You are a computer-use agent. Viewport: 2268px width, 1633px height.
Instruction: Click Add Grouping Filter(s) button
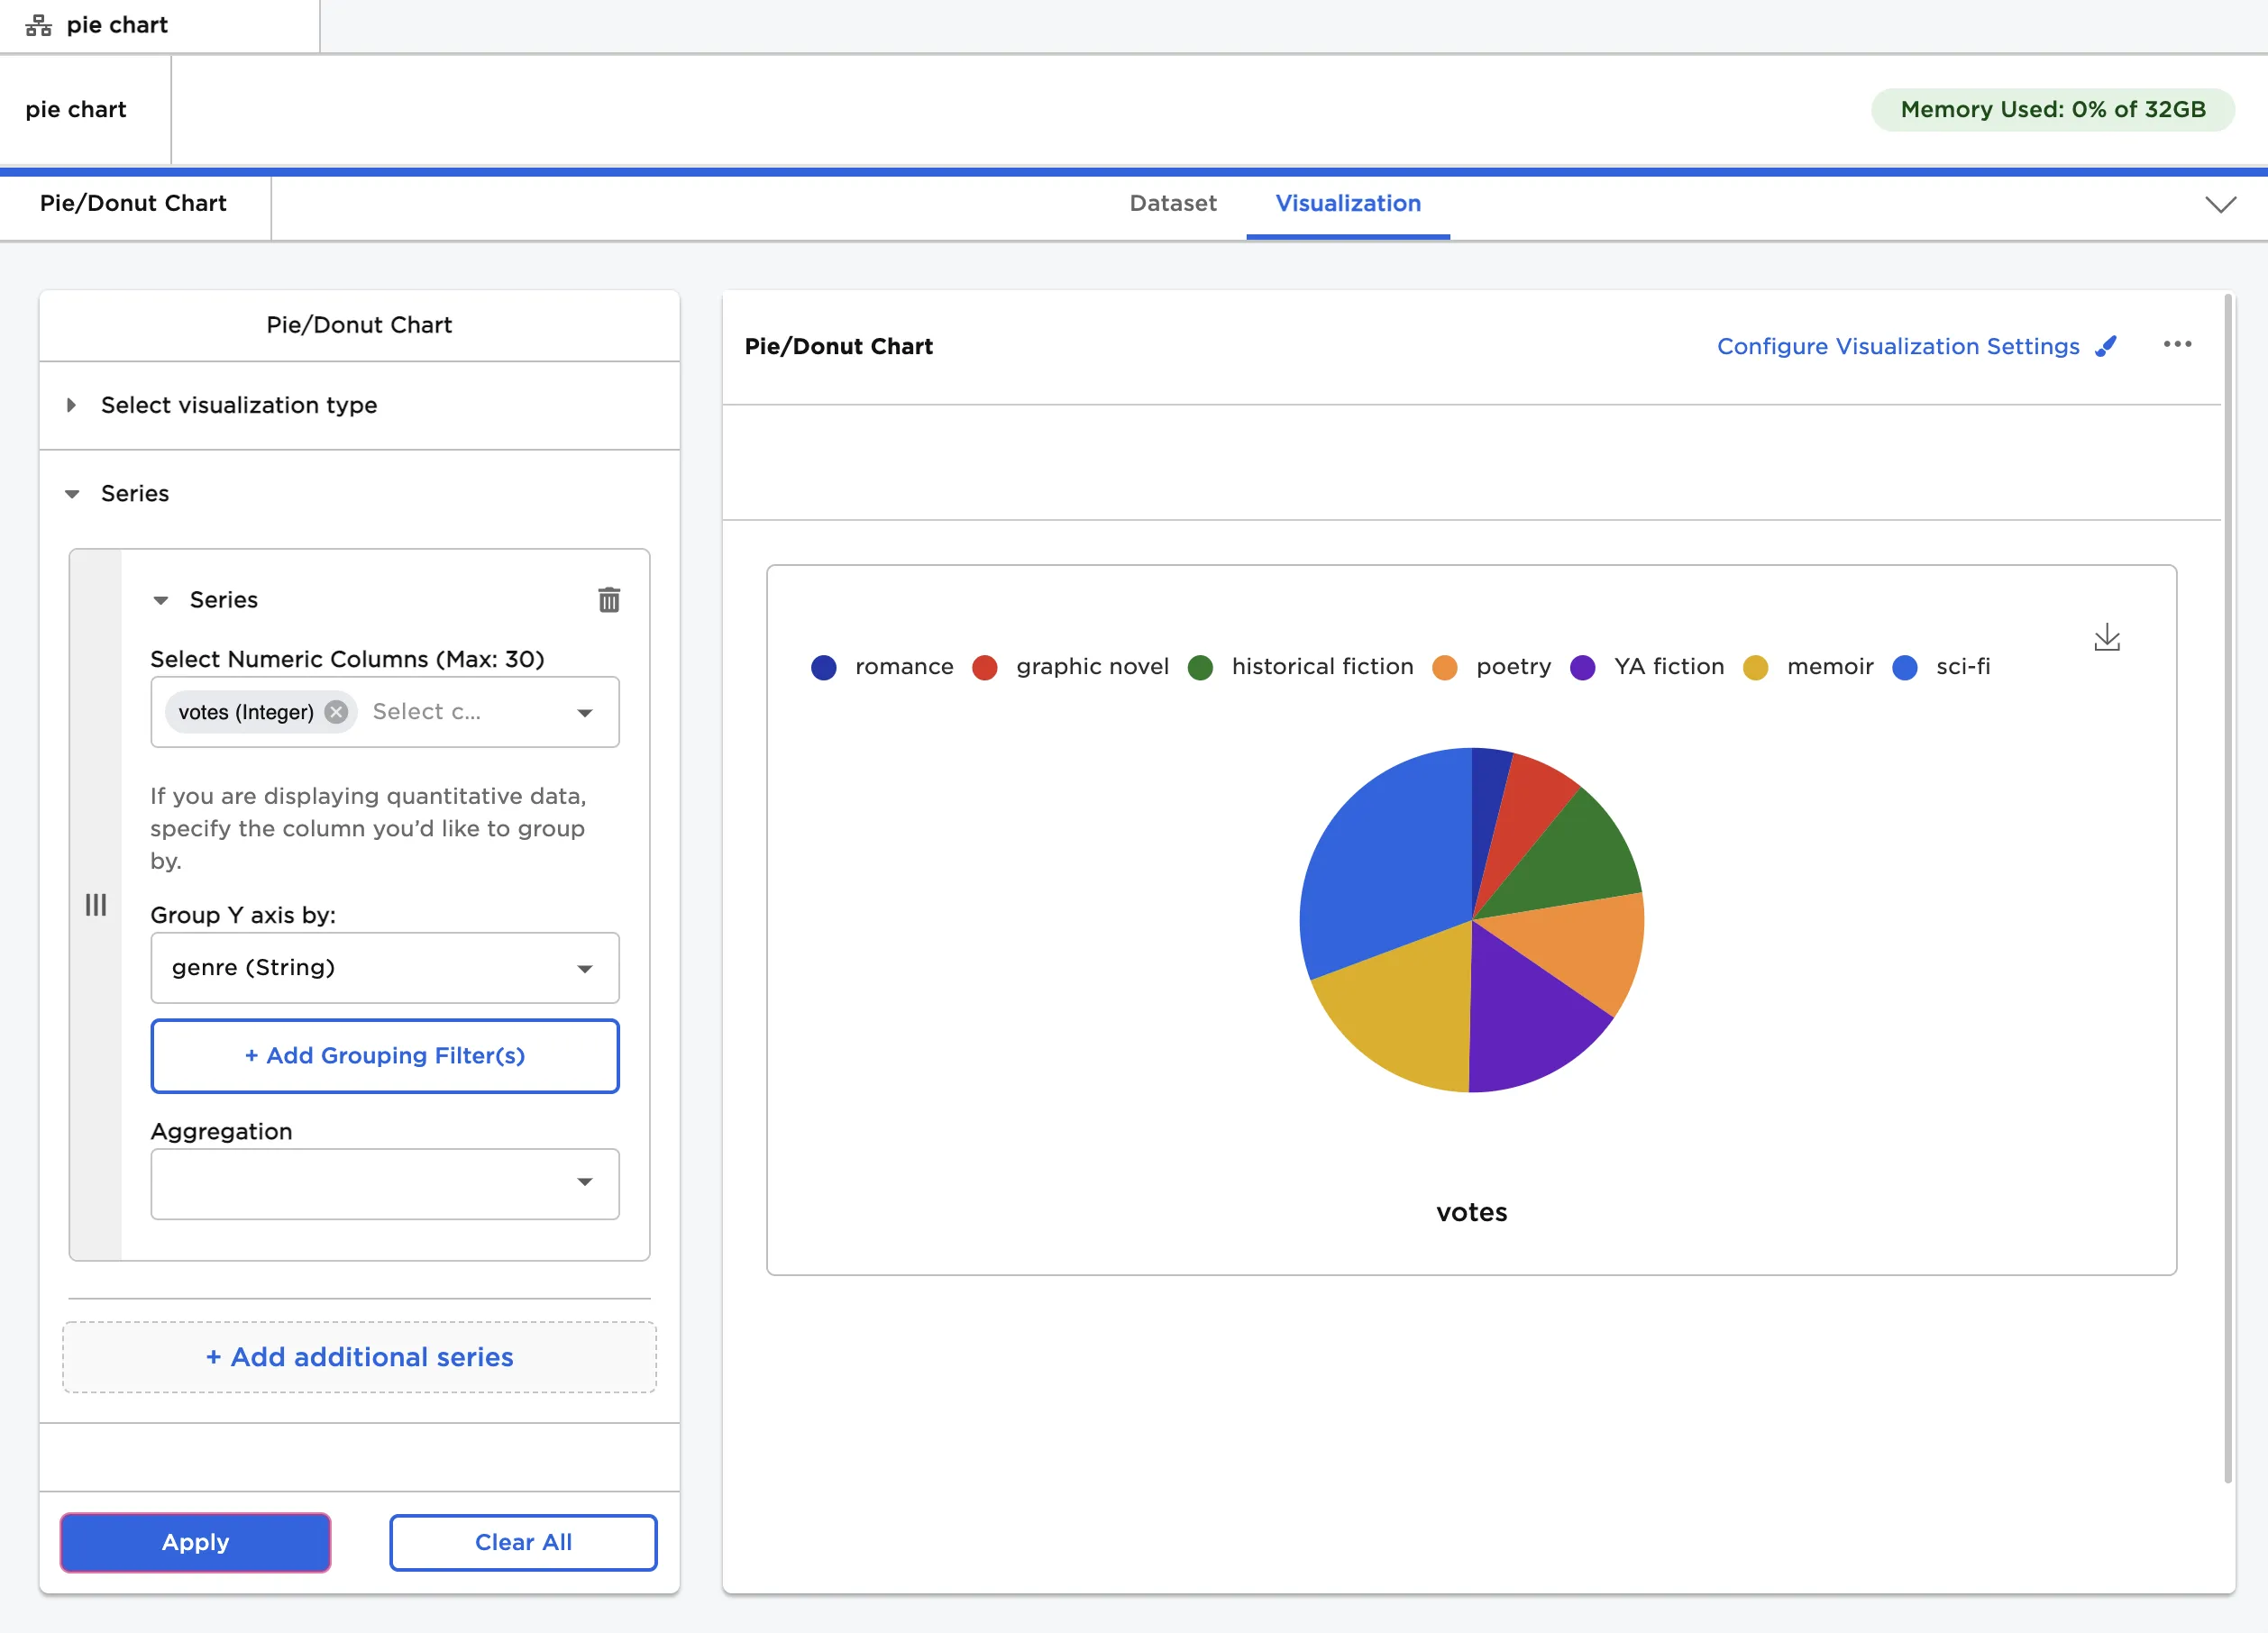[x=384, y=1056]
